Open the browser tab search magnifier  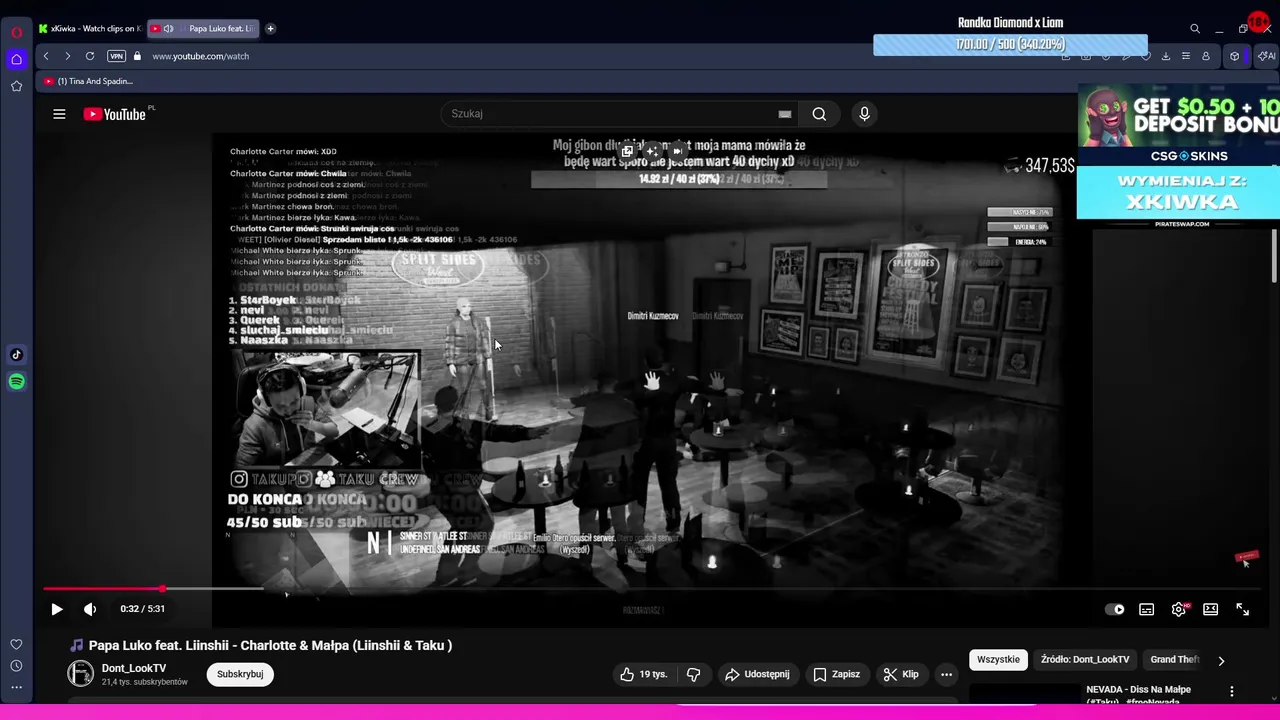(1195, 29)
